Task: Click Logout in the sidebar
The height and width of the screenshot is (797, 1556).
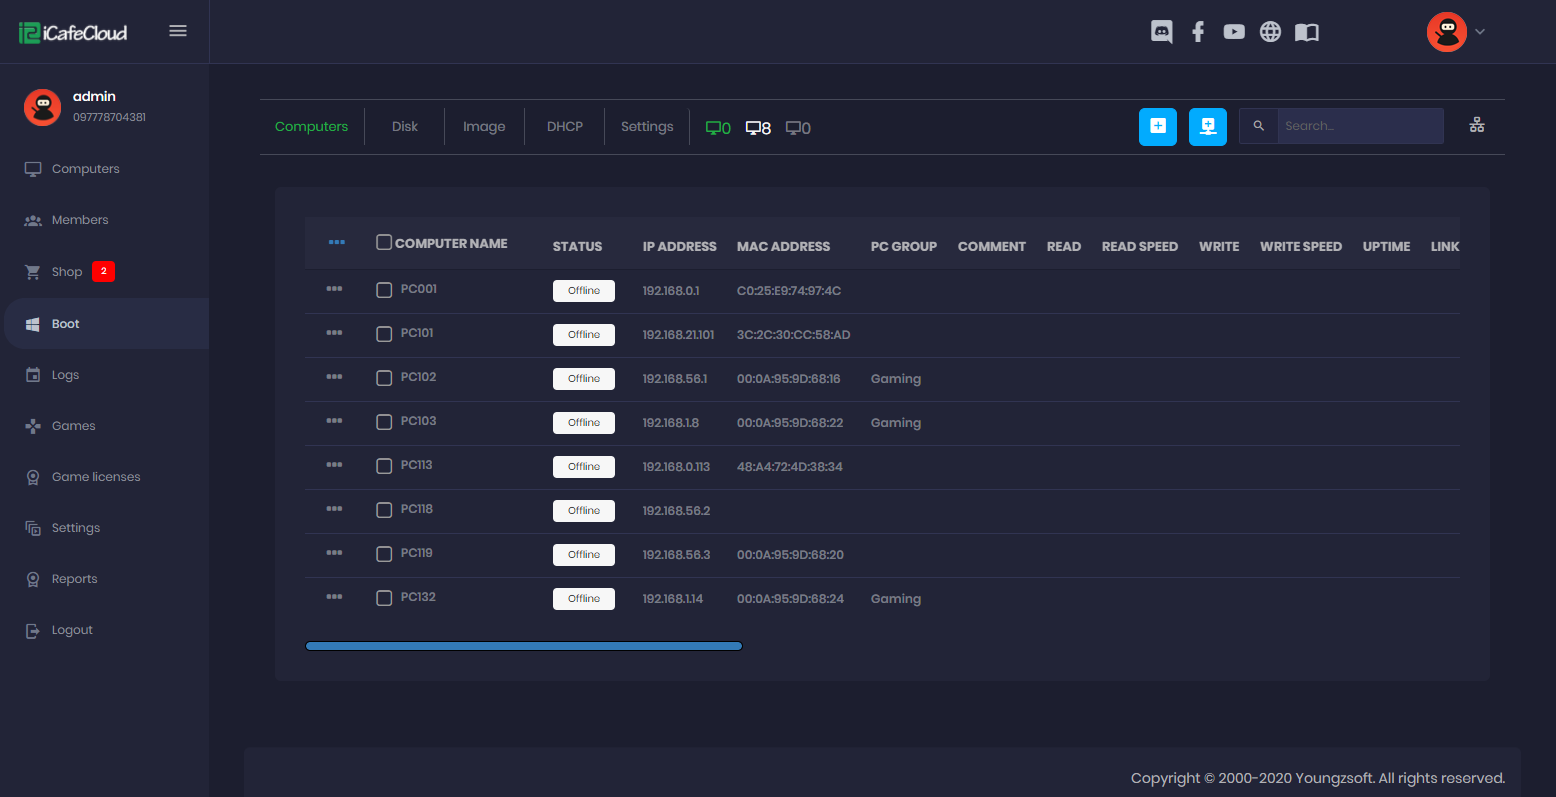Action: 72,630
